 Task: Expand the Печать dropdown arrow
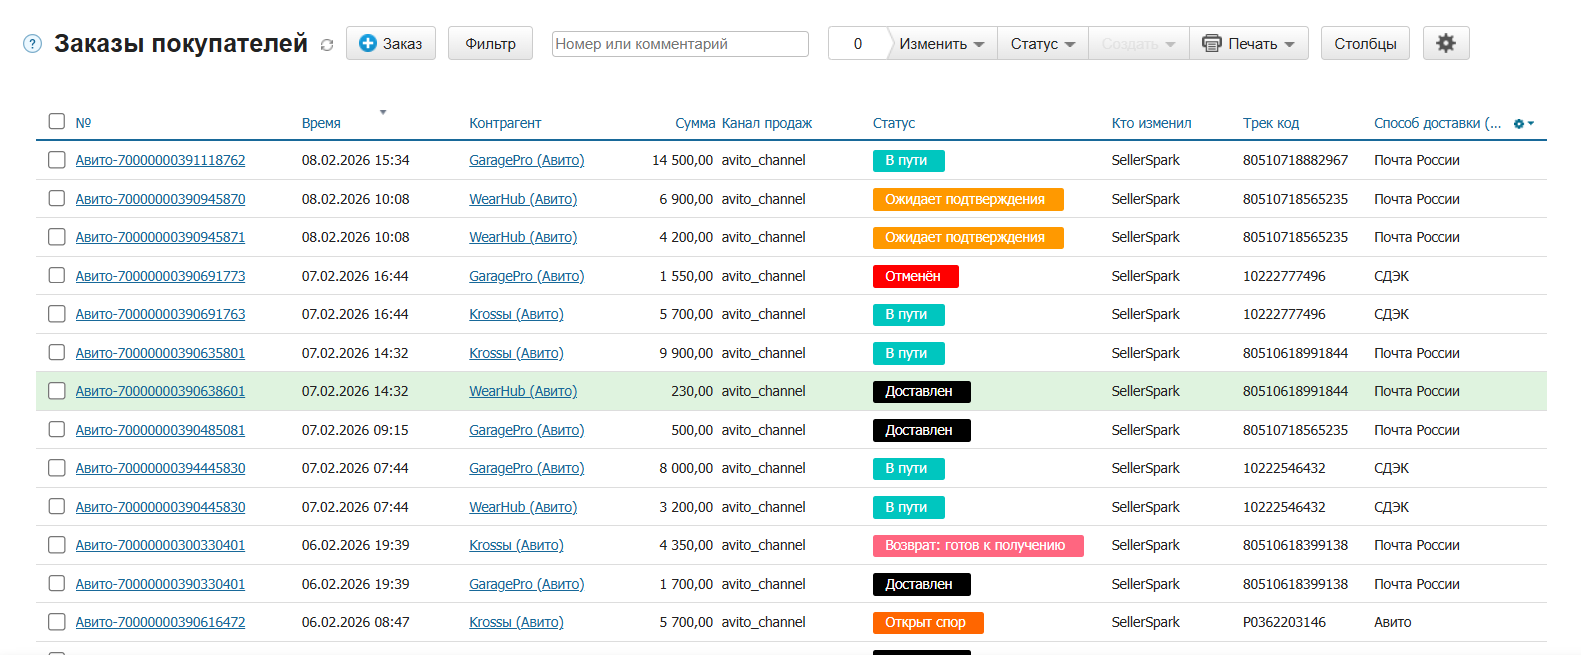pyautogui.click(x=1290, y=44)
